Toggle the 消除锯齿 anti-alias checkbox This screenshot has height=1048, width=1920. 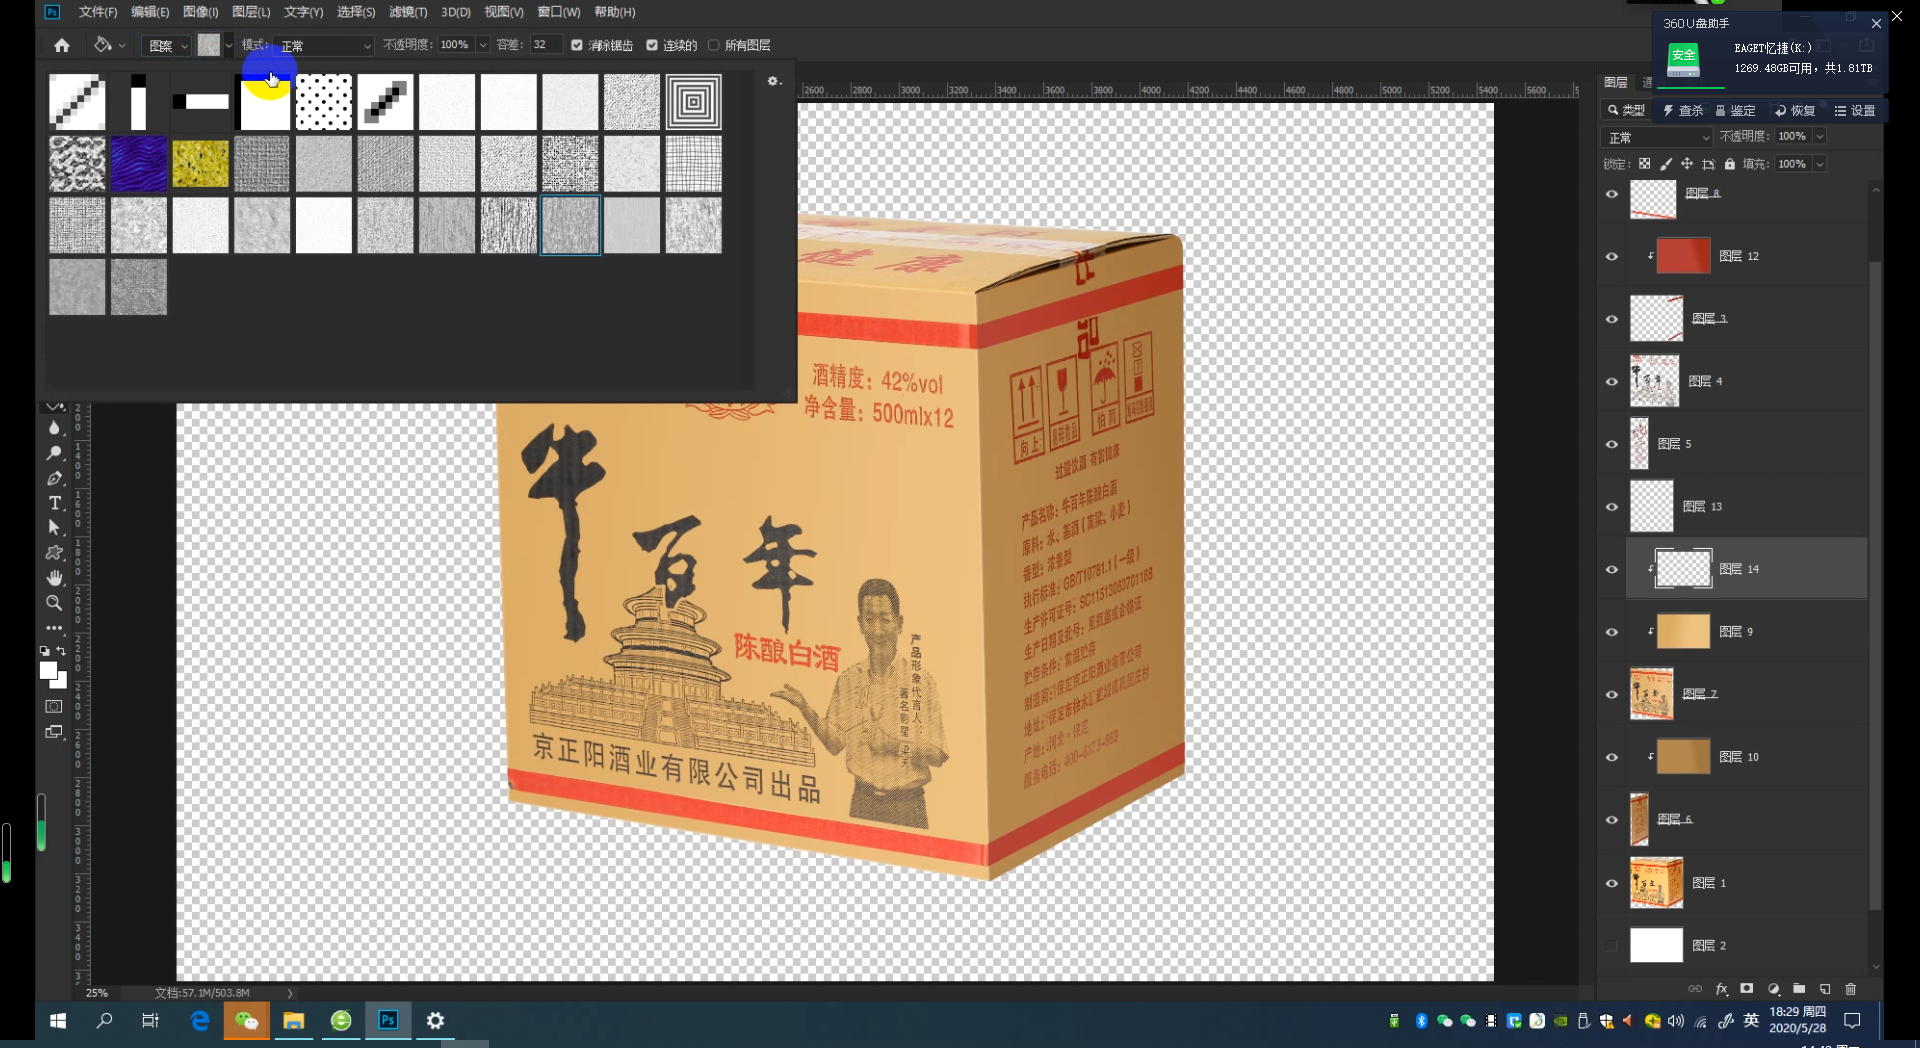click(x=577, y=45)
